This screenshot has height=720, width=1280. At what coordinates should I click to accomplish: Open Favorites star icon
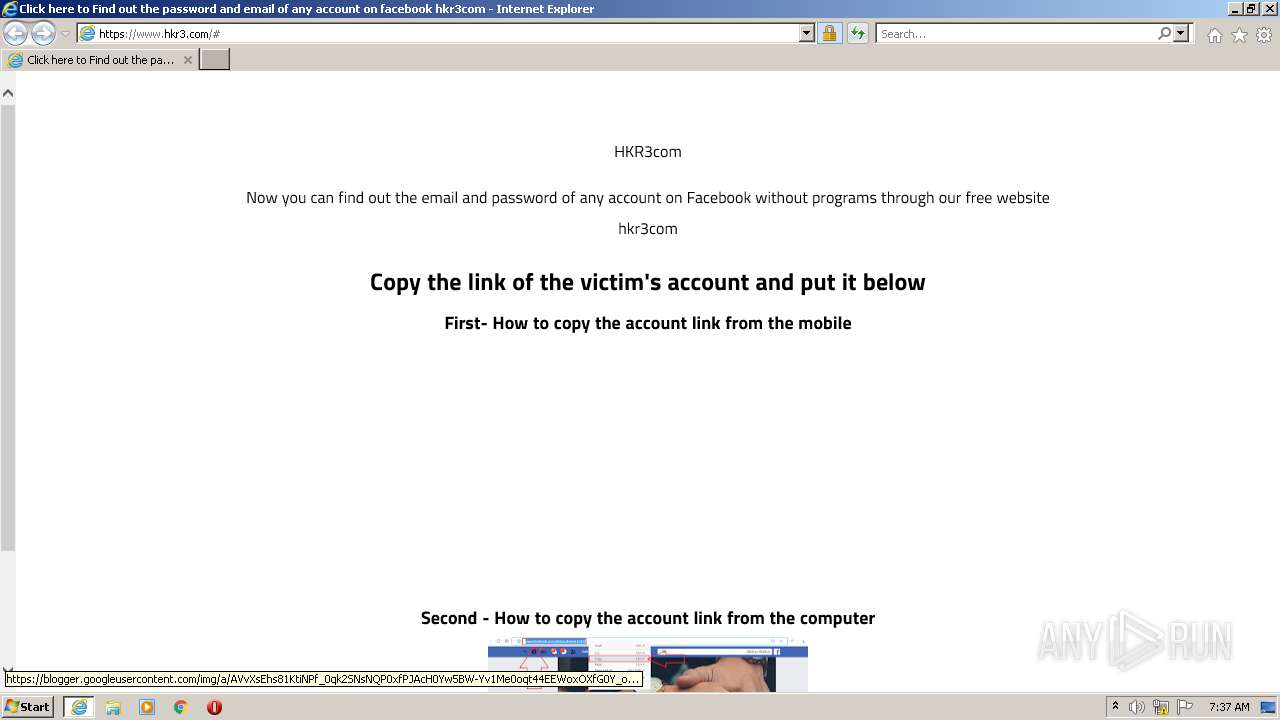pyautogui.click(x=1239, y=35)
